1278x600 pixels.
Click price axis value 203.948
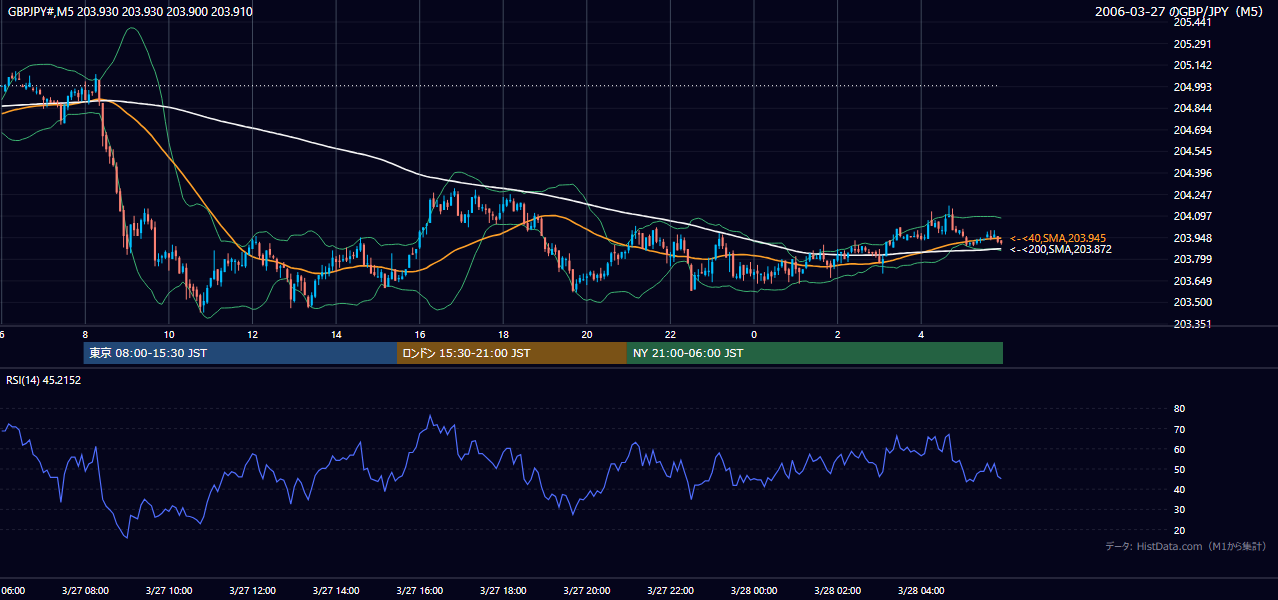1193,238
